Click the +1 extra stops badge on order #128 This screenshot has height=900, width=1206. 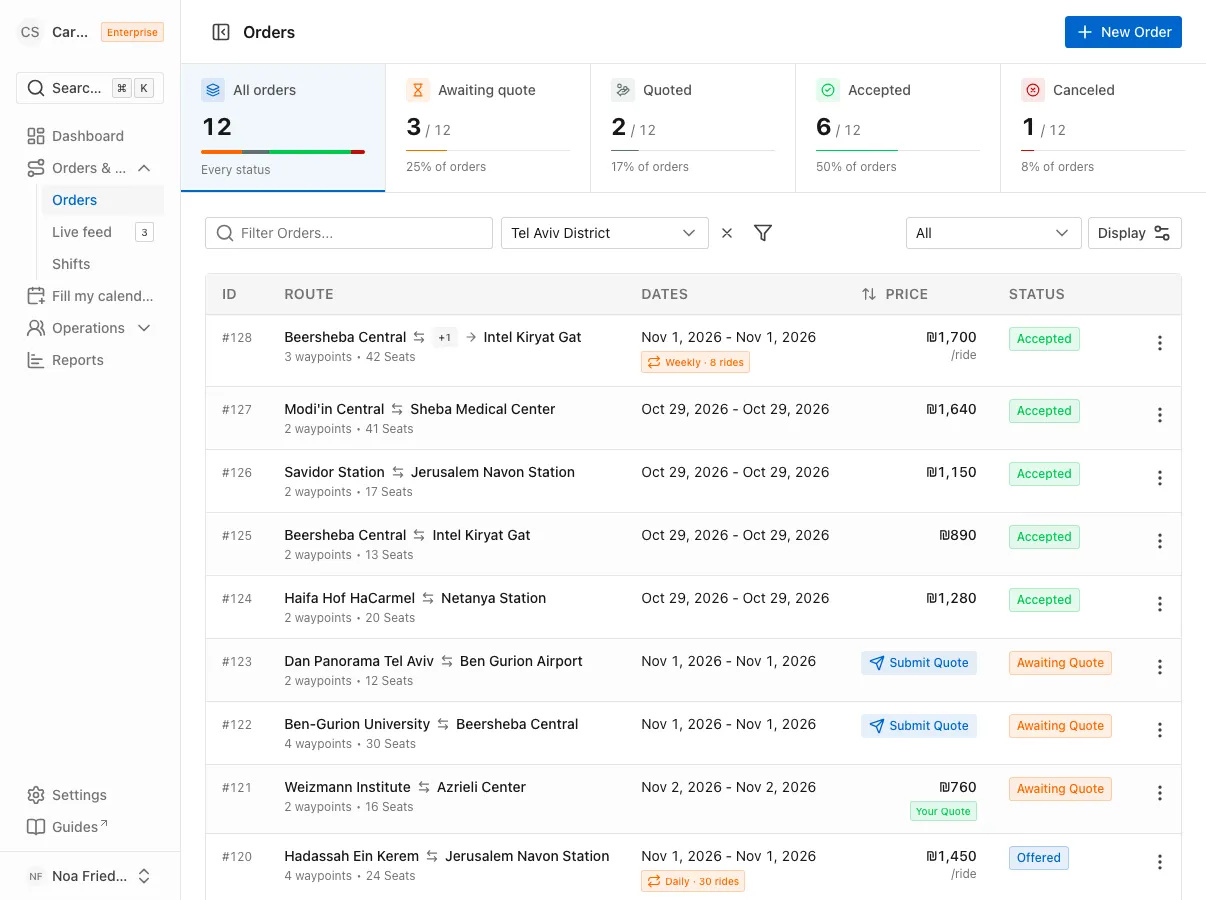pos(445,337)
